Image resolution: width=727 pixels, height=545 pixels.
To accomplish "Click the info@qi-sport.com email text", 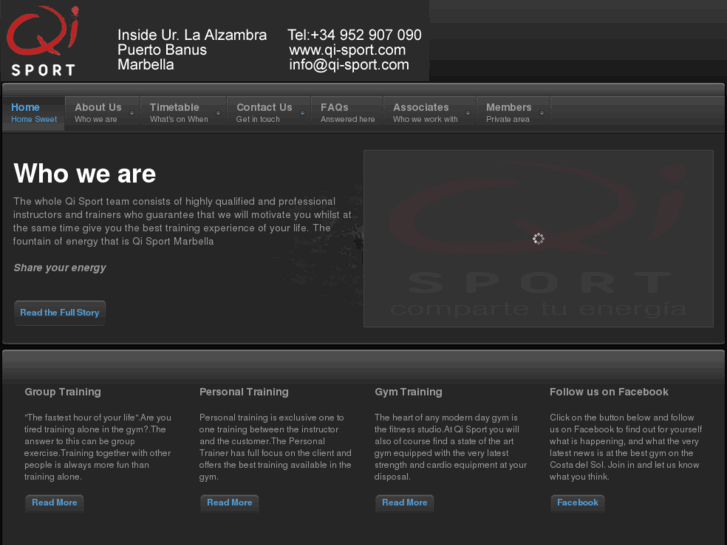I will (349, 65).
